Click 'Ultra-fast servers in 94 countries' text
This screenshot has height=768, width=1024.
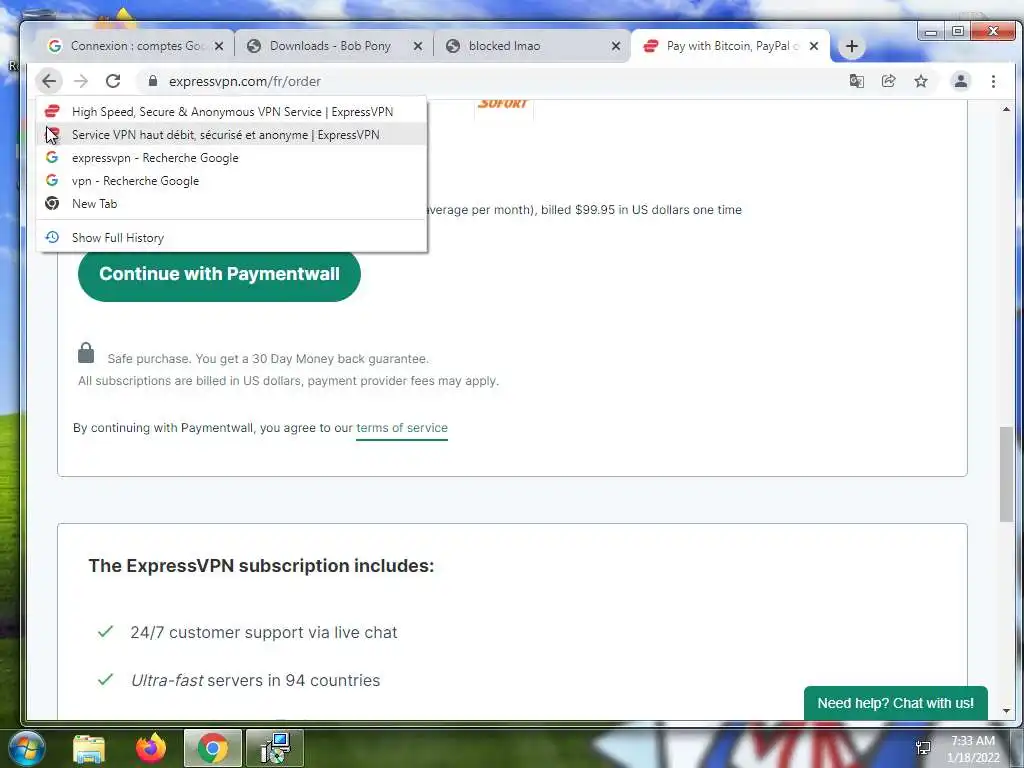255,680
